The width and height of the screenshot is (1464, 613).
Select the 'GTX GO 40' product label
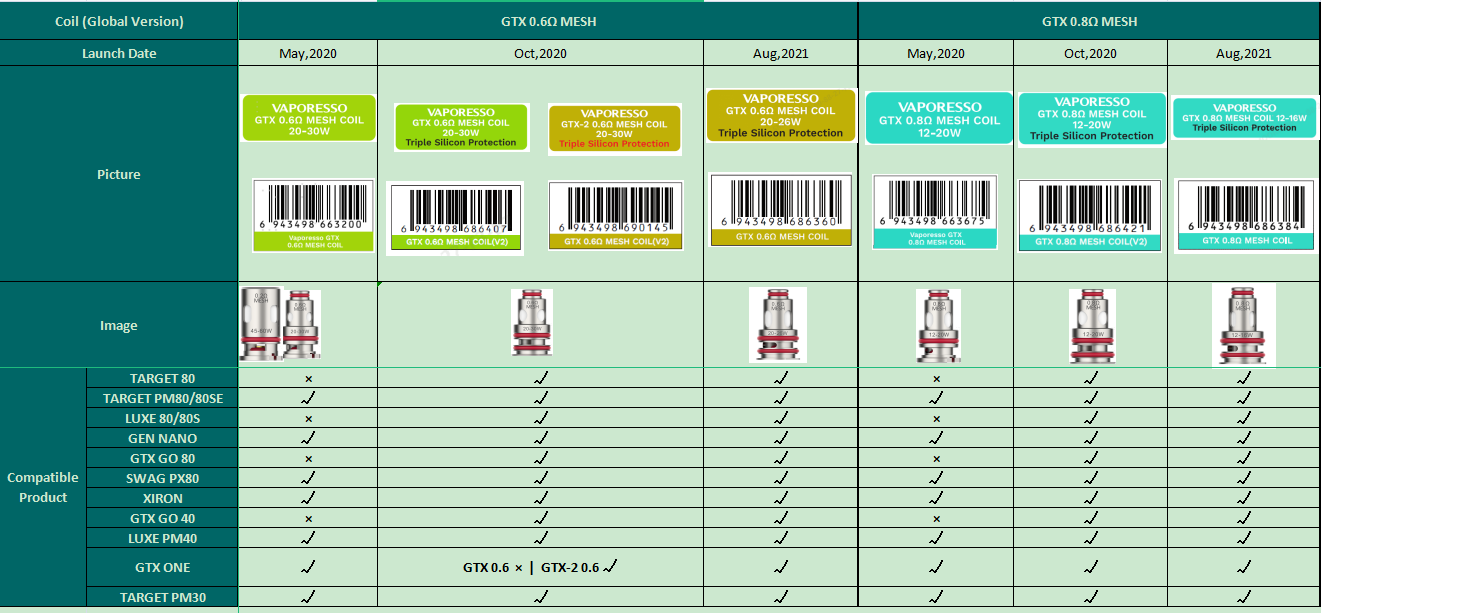coord(163,518)
